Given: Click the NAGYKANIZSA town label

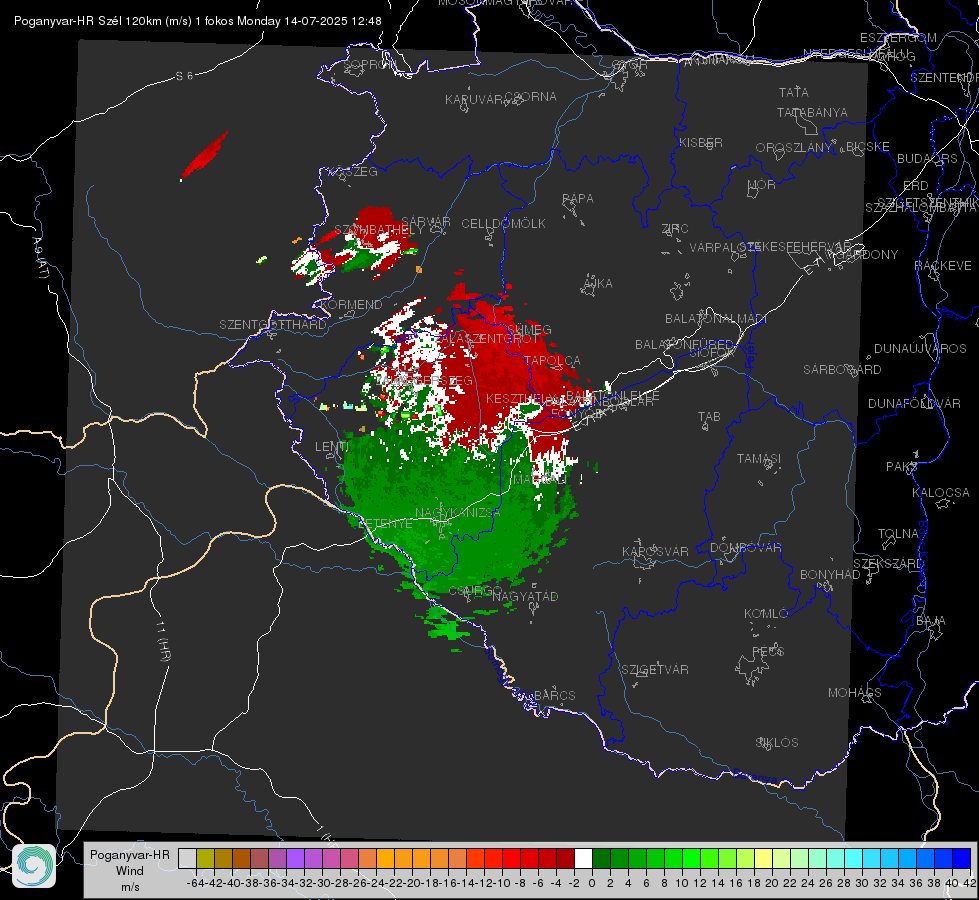Looking at the screenshot, I should pos(458,513).
